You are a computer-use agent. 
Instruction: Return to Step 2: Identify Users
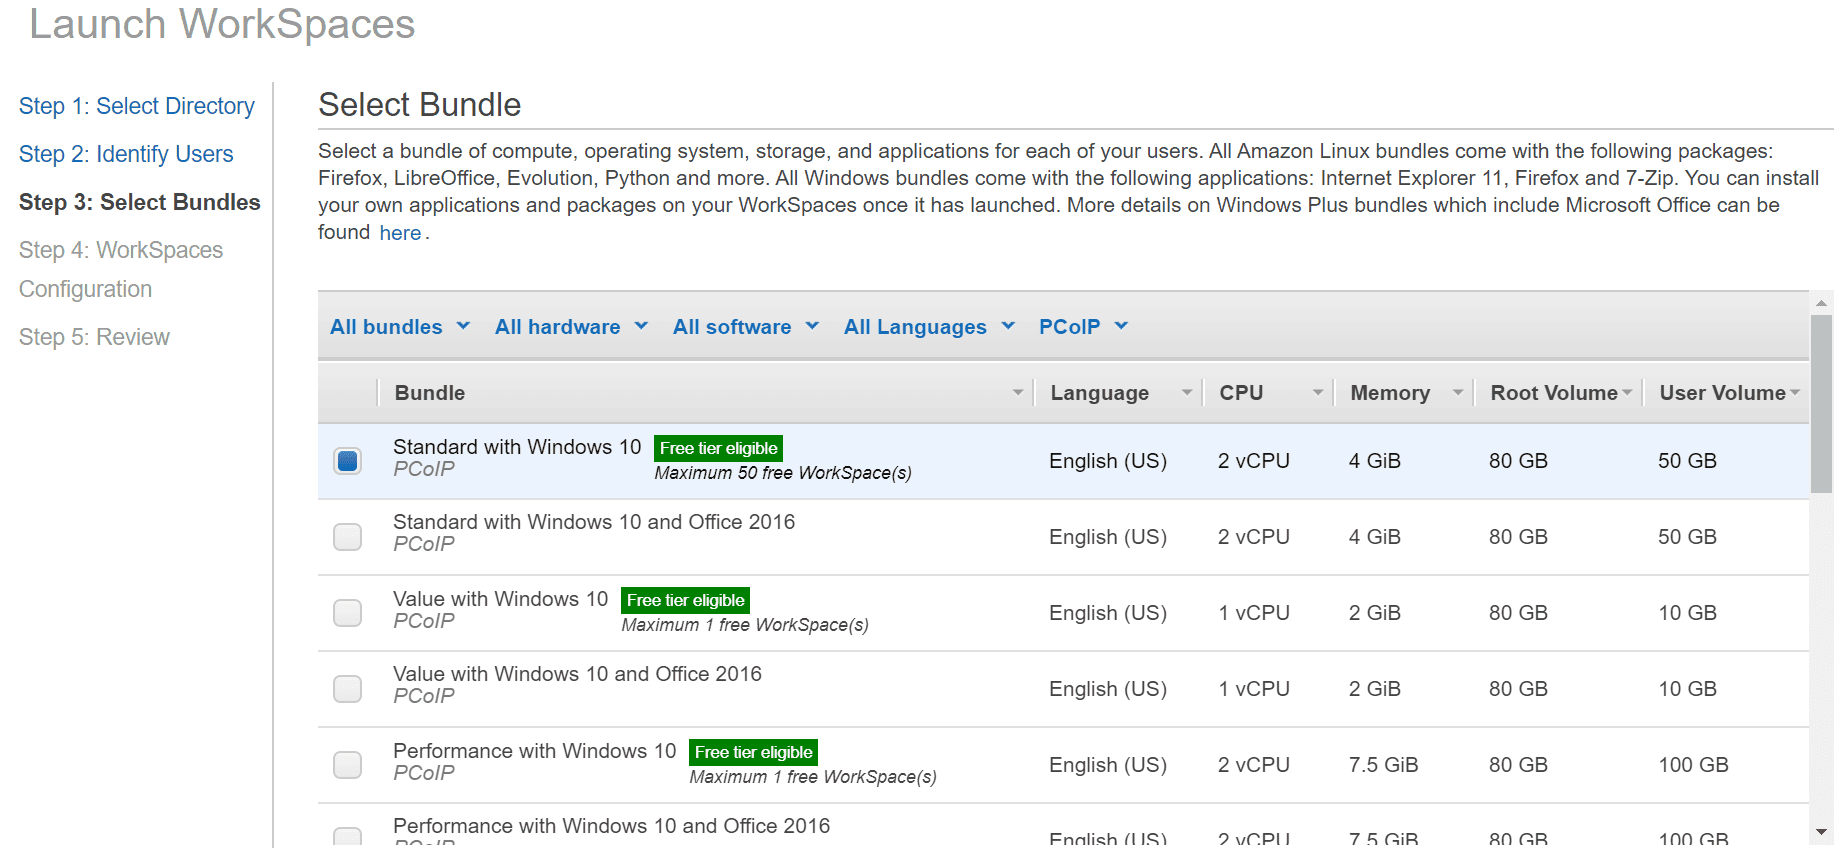[126, 154]
